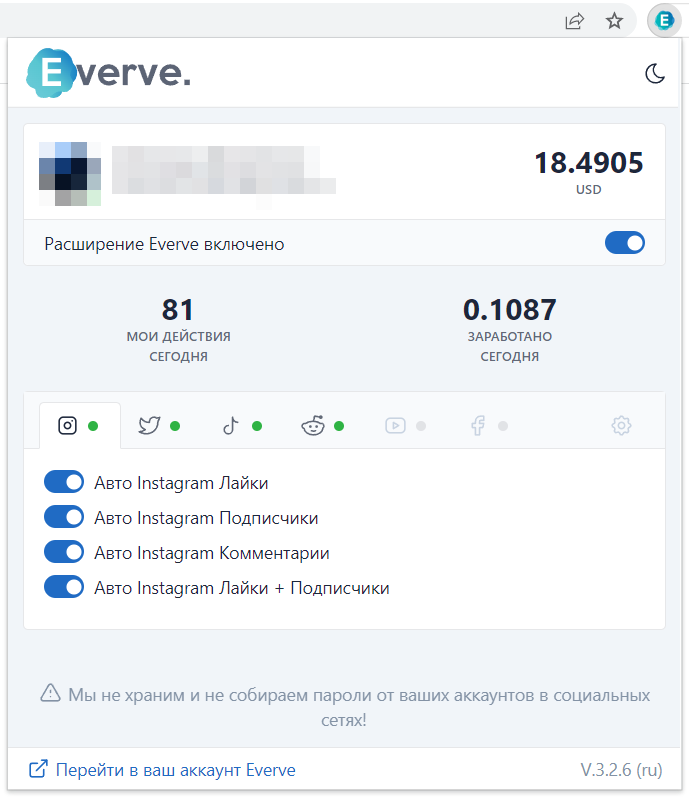Screen dimensions: 689x799
Task: Toggle Авто Instagram Лайки switch
Action: click(x=64, y=482)
